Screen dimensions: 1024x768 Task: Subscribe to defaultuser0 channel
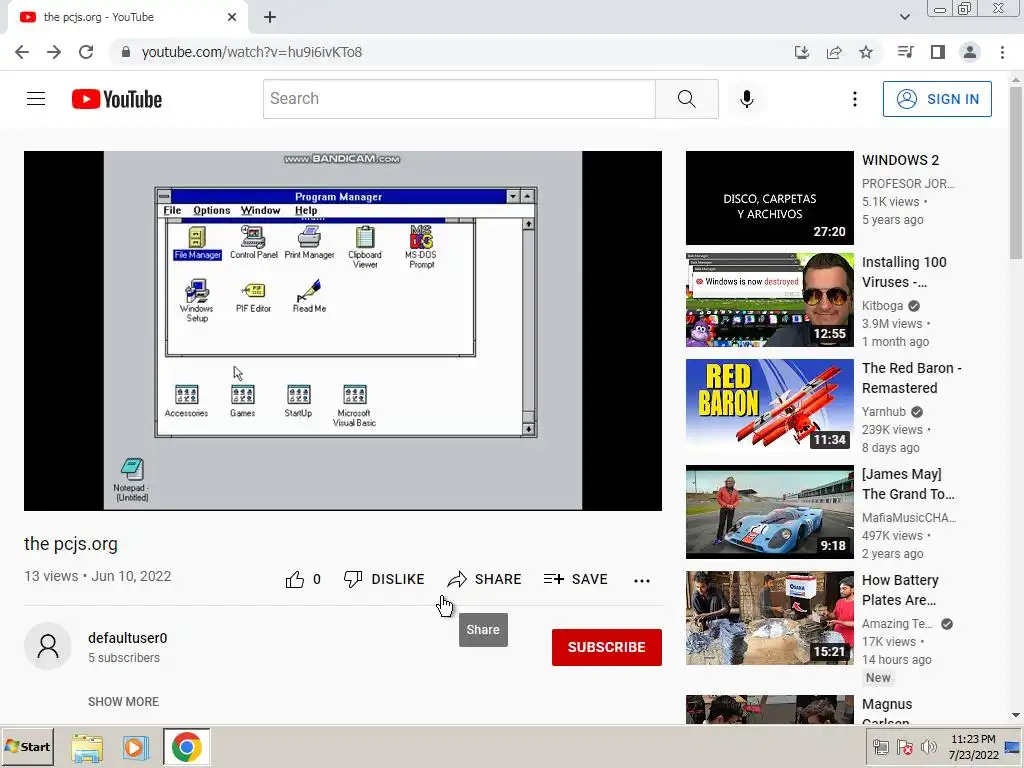tap(606, 647)
